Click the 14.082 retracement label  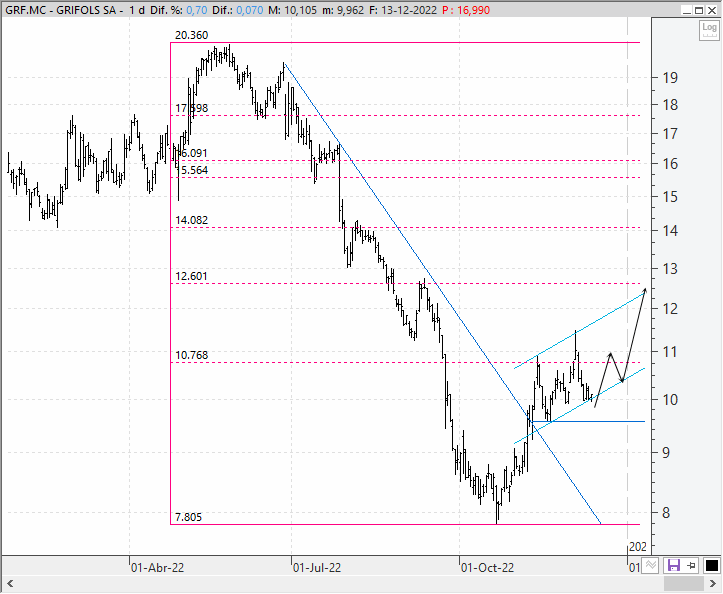[191, 220]
